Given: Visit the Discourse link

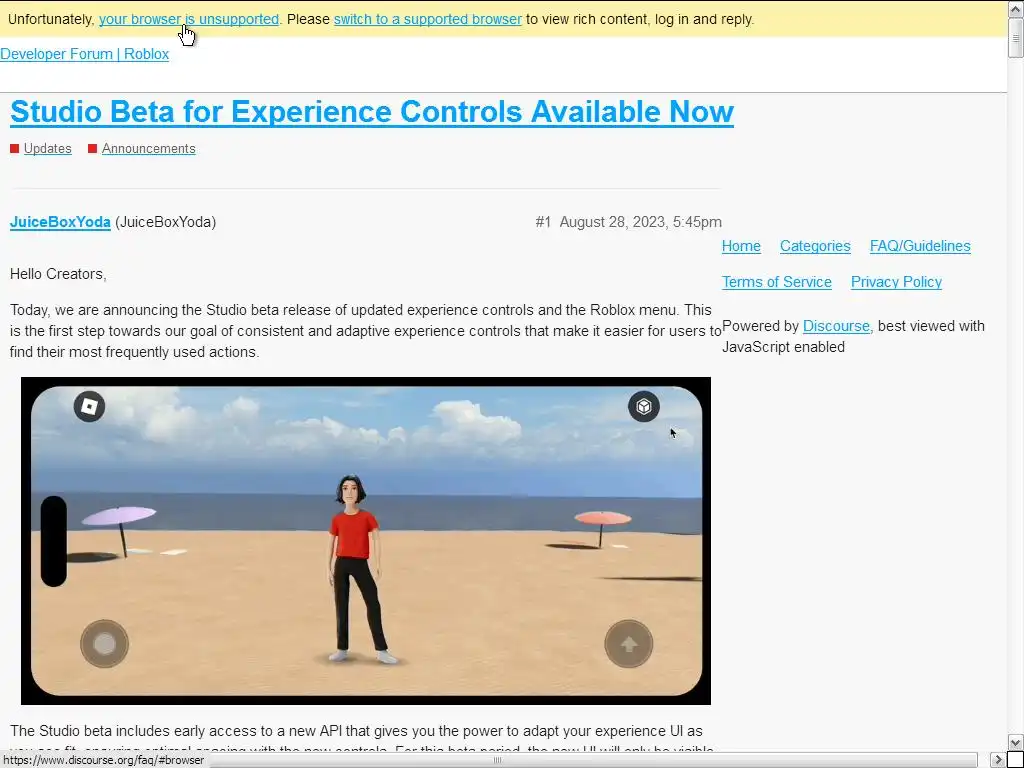Looking at the screenshot, I should tap(836, 326).
